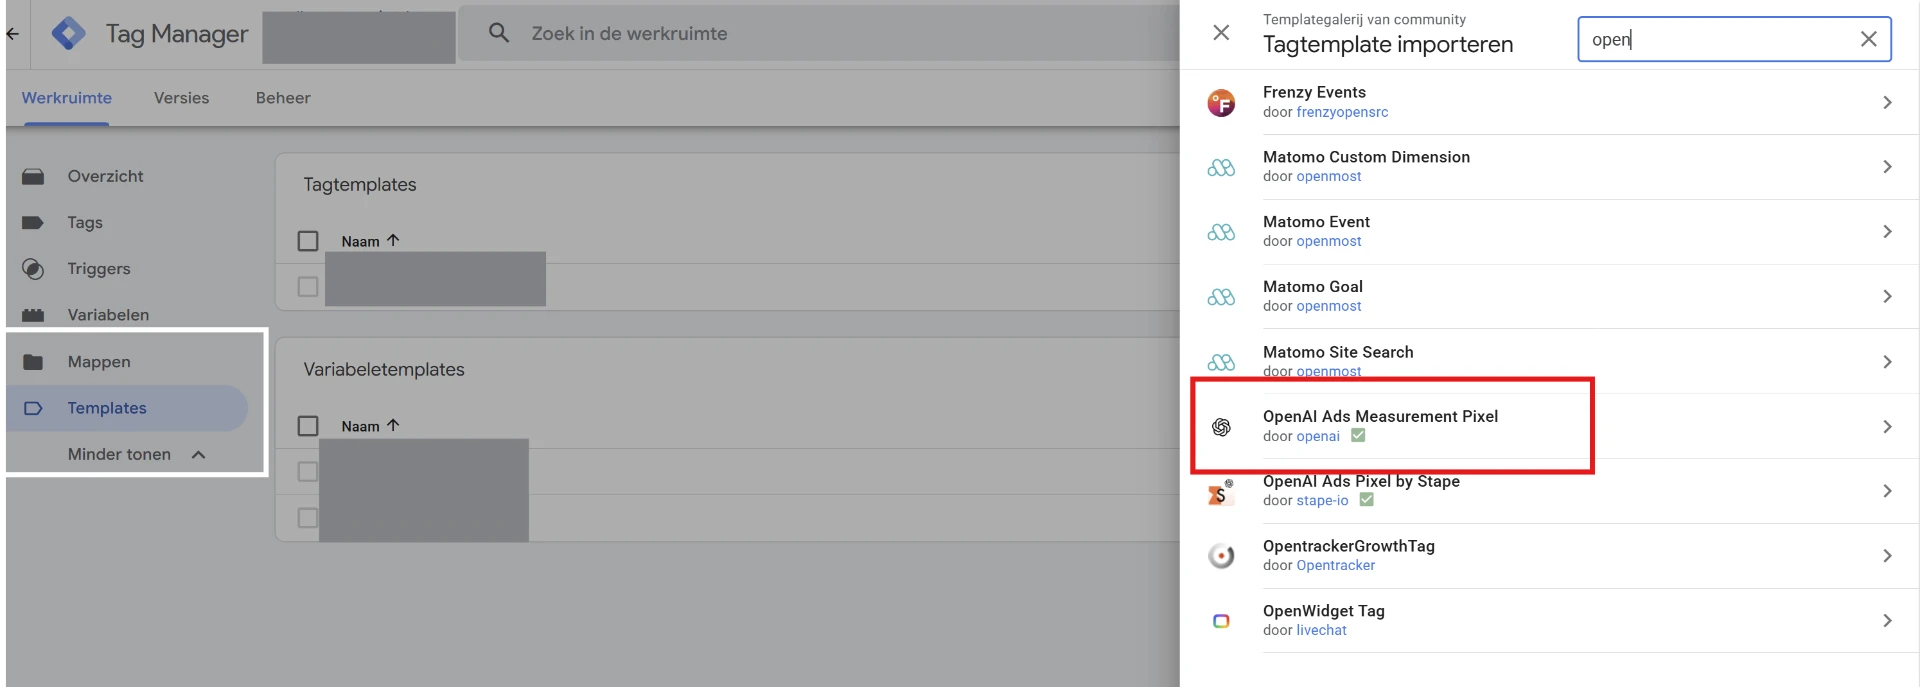
Task: Select OpenAI Ads Pixel by Stape template
Action: coord(1550,491)
